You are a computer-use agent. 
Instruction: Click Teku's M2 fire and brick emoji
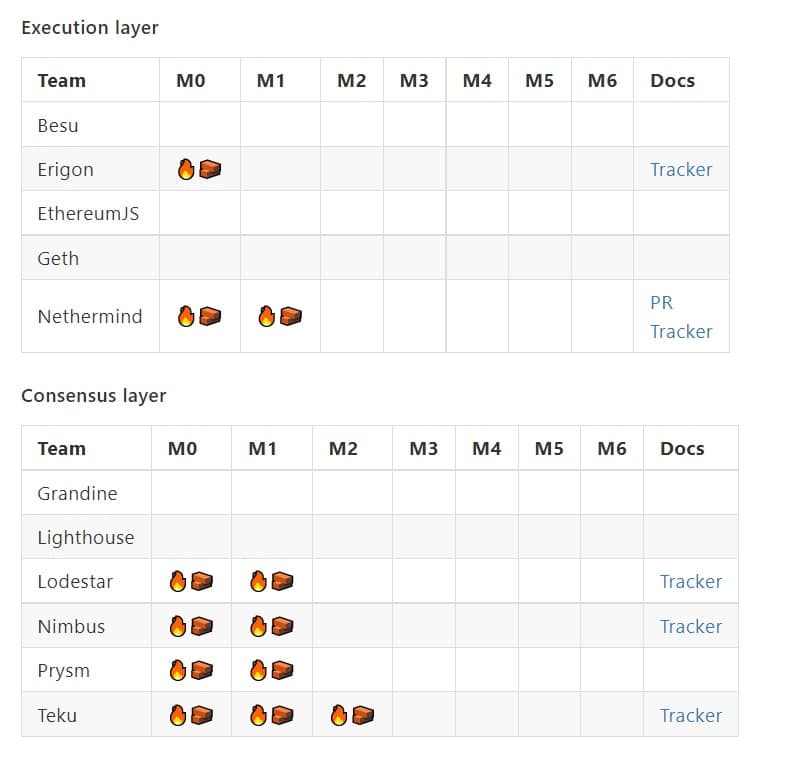pyautogui.click(x=351, y=716)
